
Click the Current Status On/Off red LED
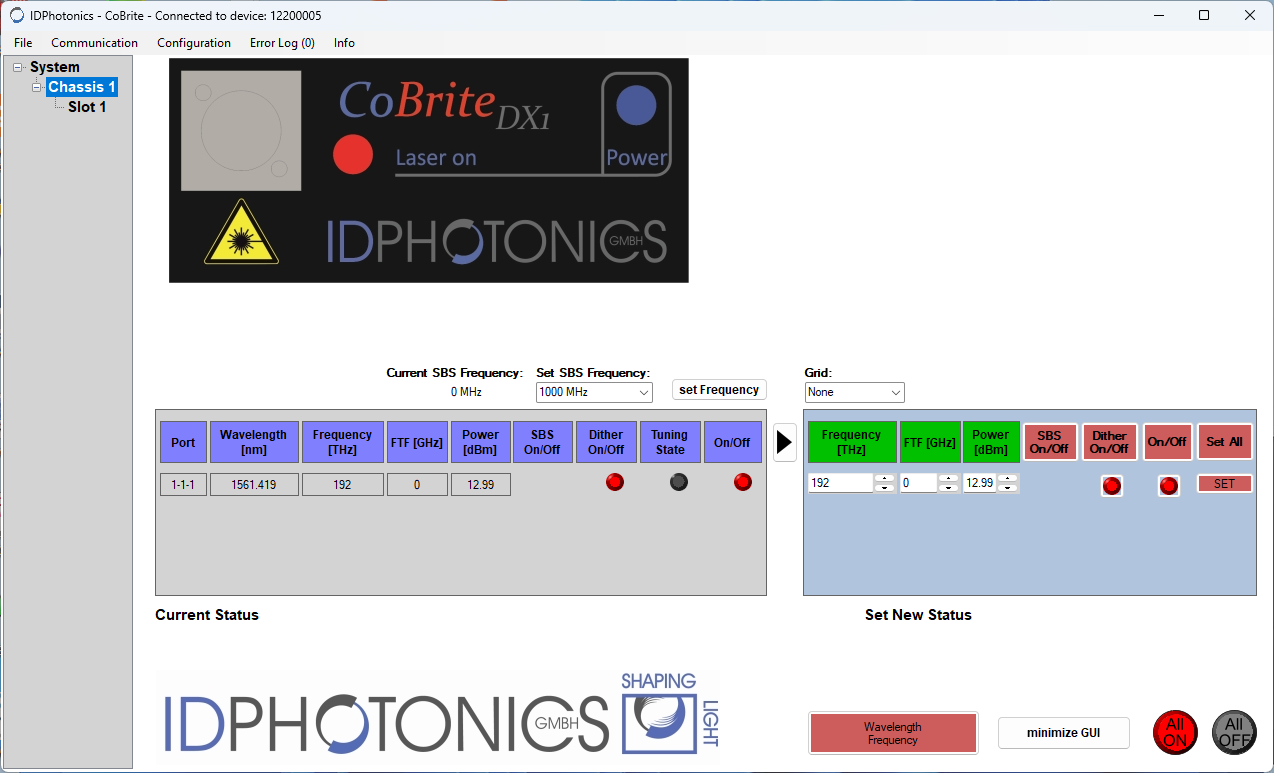tap(742, 482)
